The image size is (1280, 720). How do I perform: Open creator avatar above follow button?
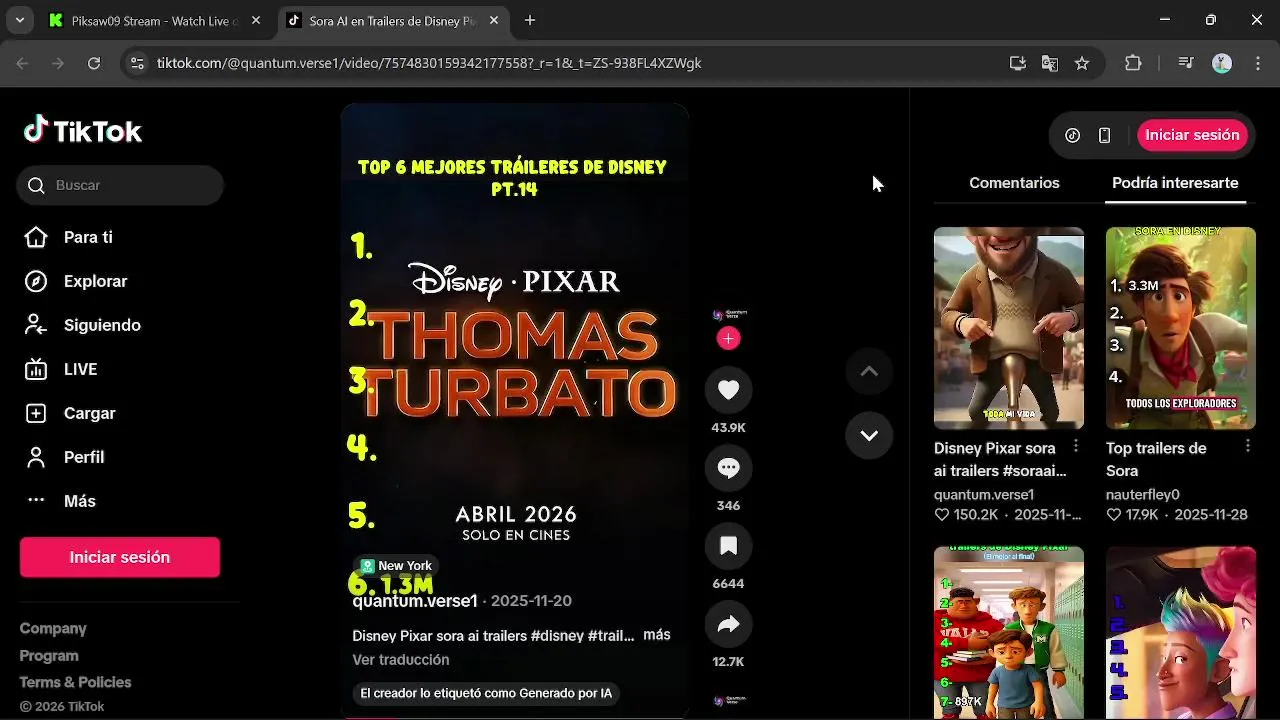click(729, 314)
